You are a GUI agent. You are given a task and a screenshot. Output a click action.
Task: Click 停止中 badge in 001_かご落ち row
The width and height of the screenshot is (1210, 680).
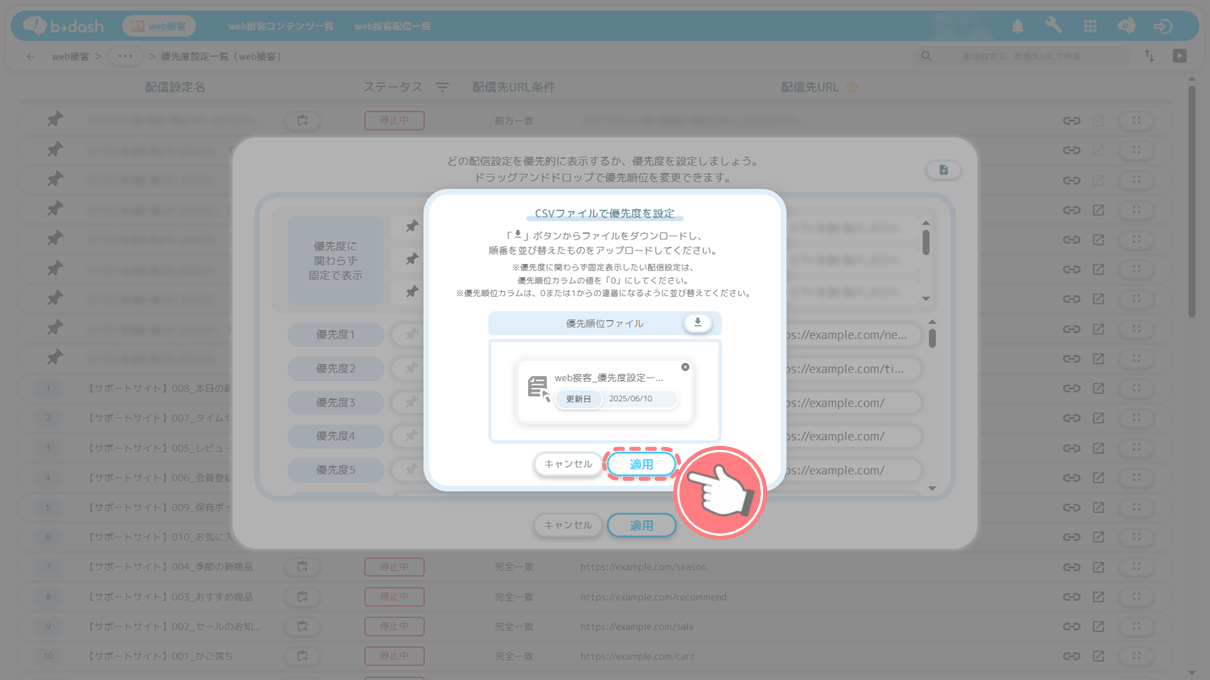(x=394, y=657)
